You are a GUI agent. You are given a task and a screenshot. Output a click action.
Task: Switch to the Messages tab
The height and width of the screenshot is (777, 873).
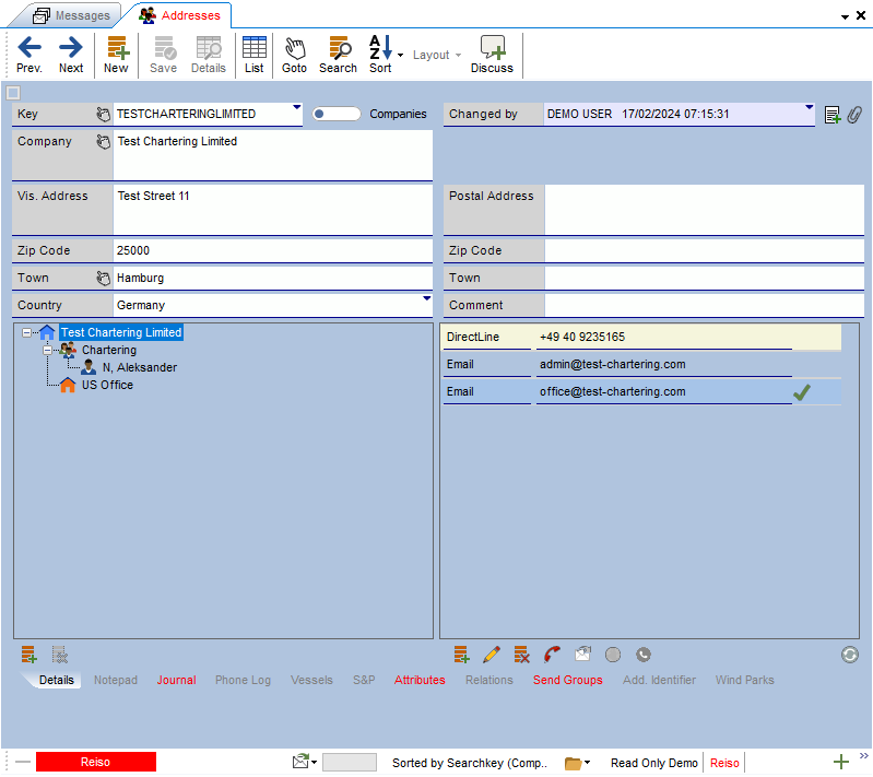tap(71, 16)
